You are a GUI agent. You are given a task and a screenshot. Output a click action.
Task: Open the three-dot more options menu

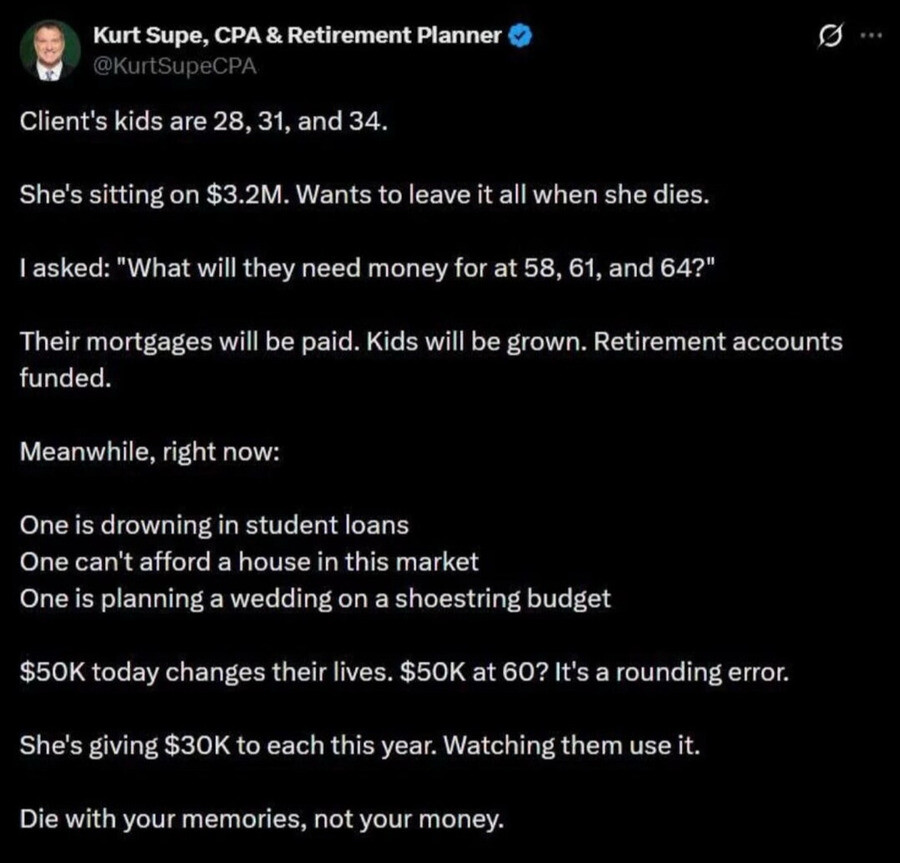click(871, 35)
